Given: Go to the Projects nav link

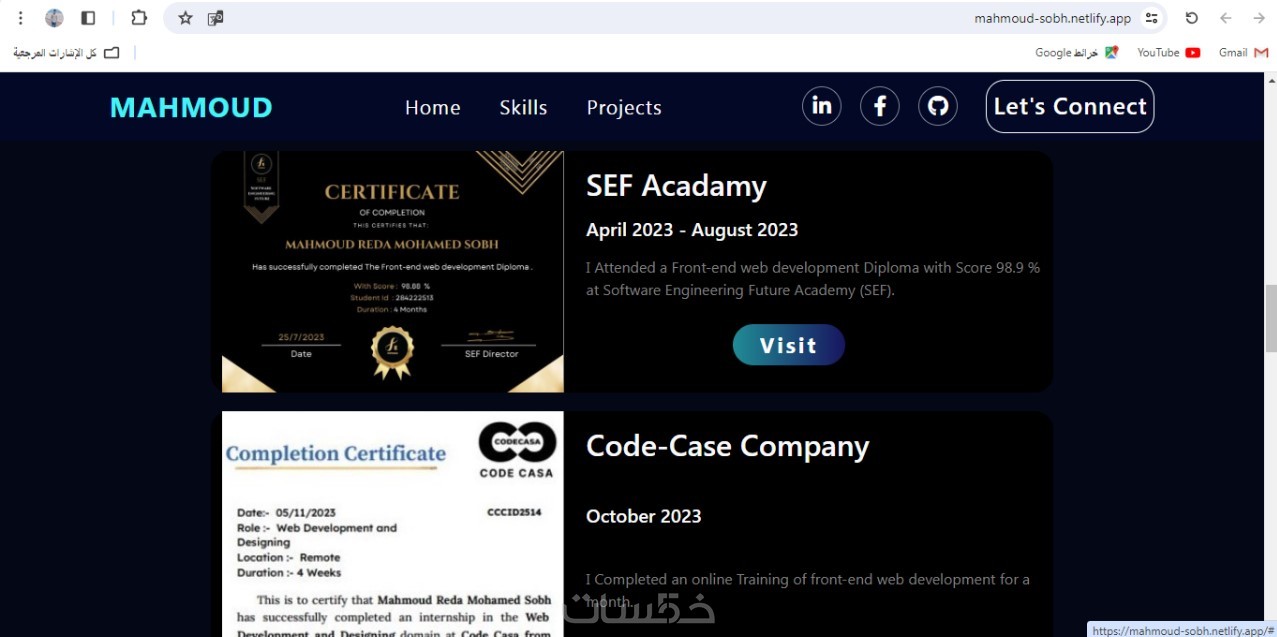Looking at the screenshot, I should [624, 108].
